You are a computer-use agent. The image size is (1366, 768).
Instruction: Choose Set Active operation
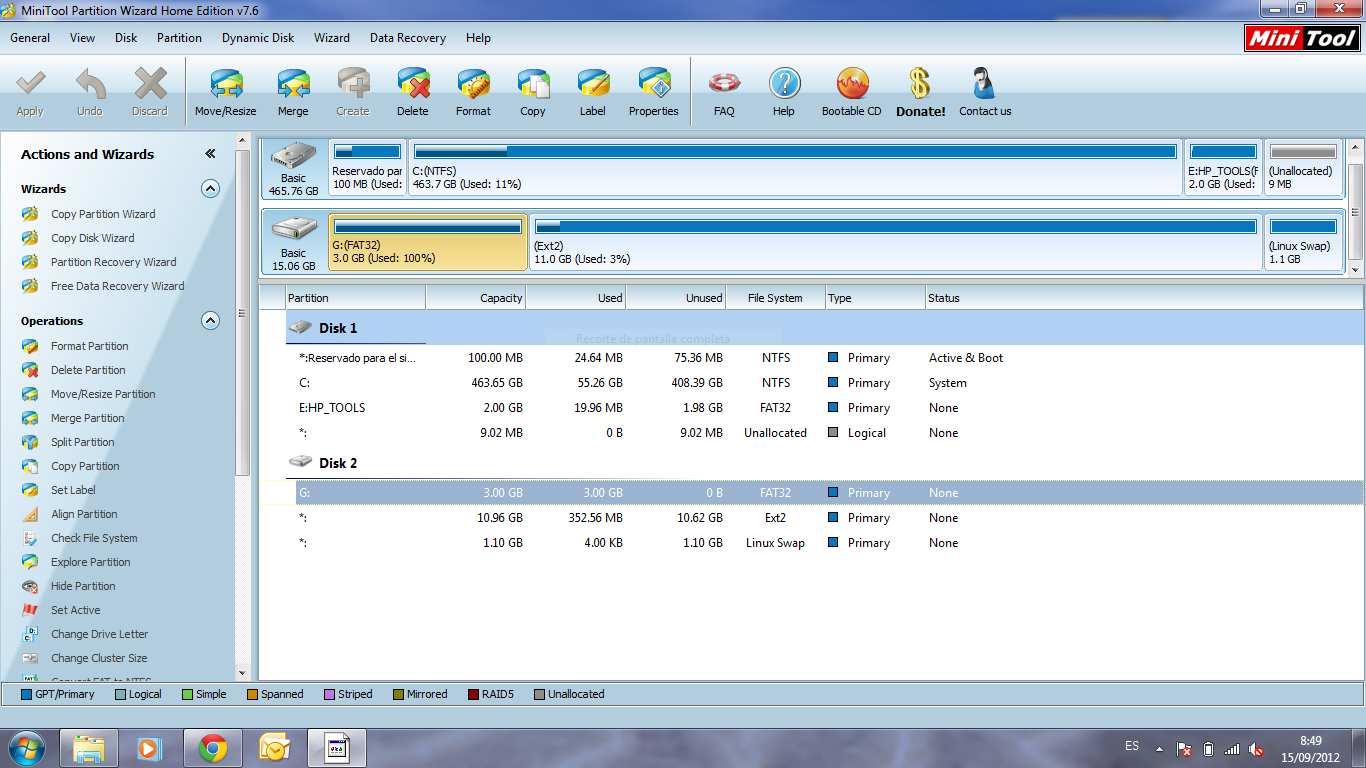click(x=75, y=610)
